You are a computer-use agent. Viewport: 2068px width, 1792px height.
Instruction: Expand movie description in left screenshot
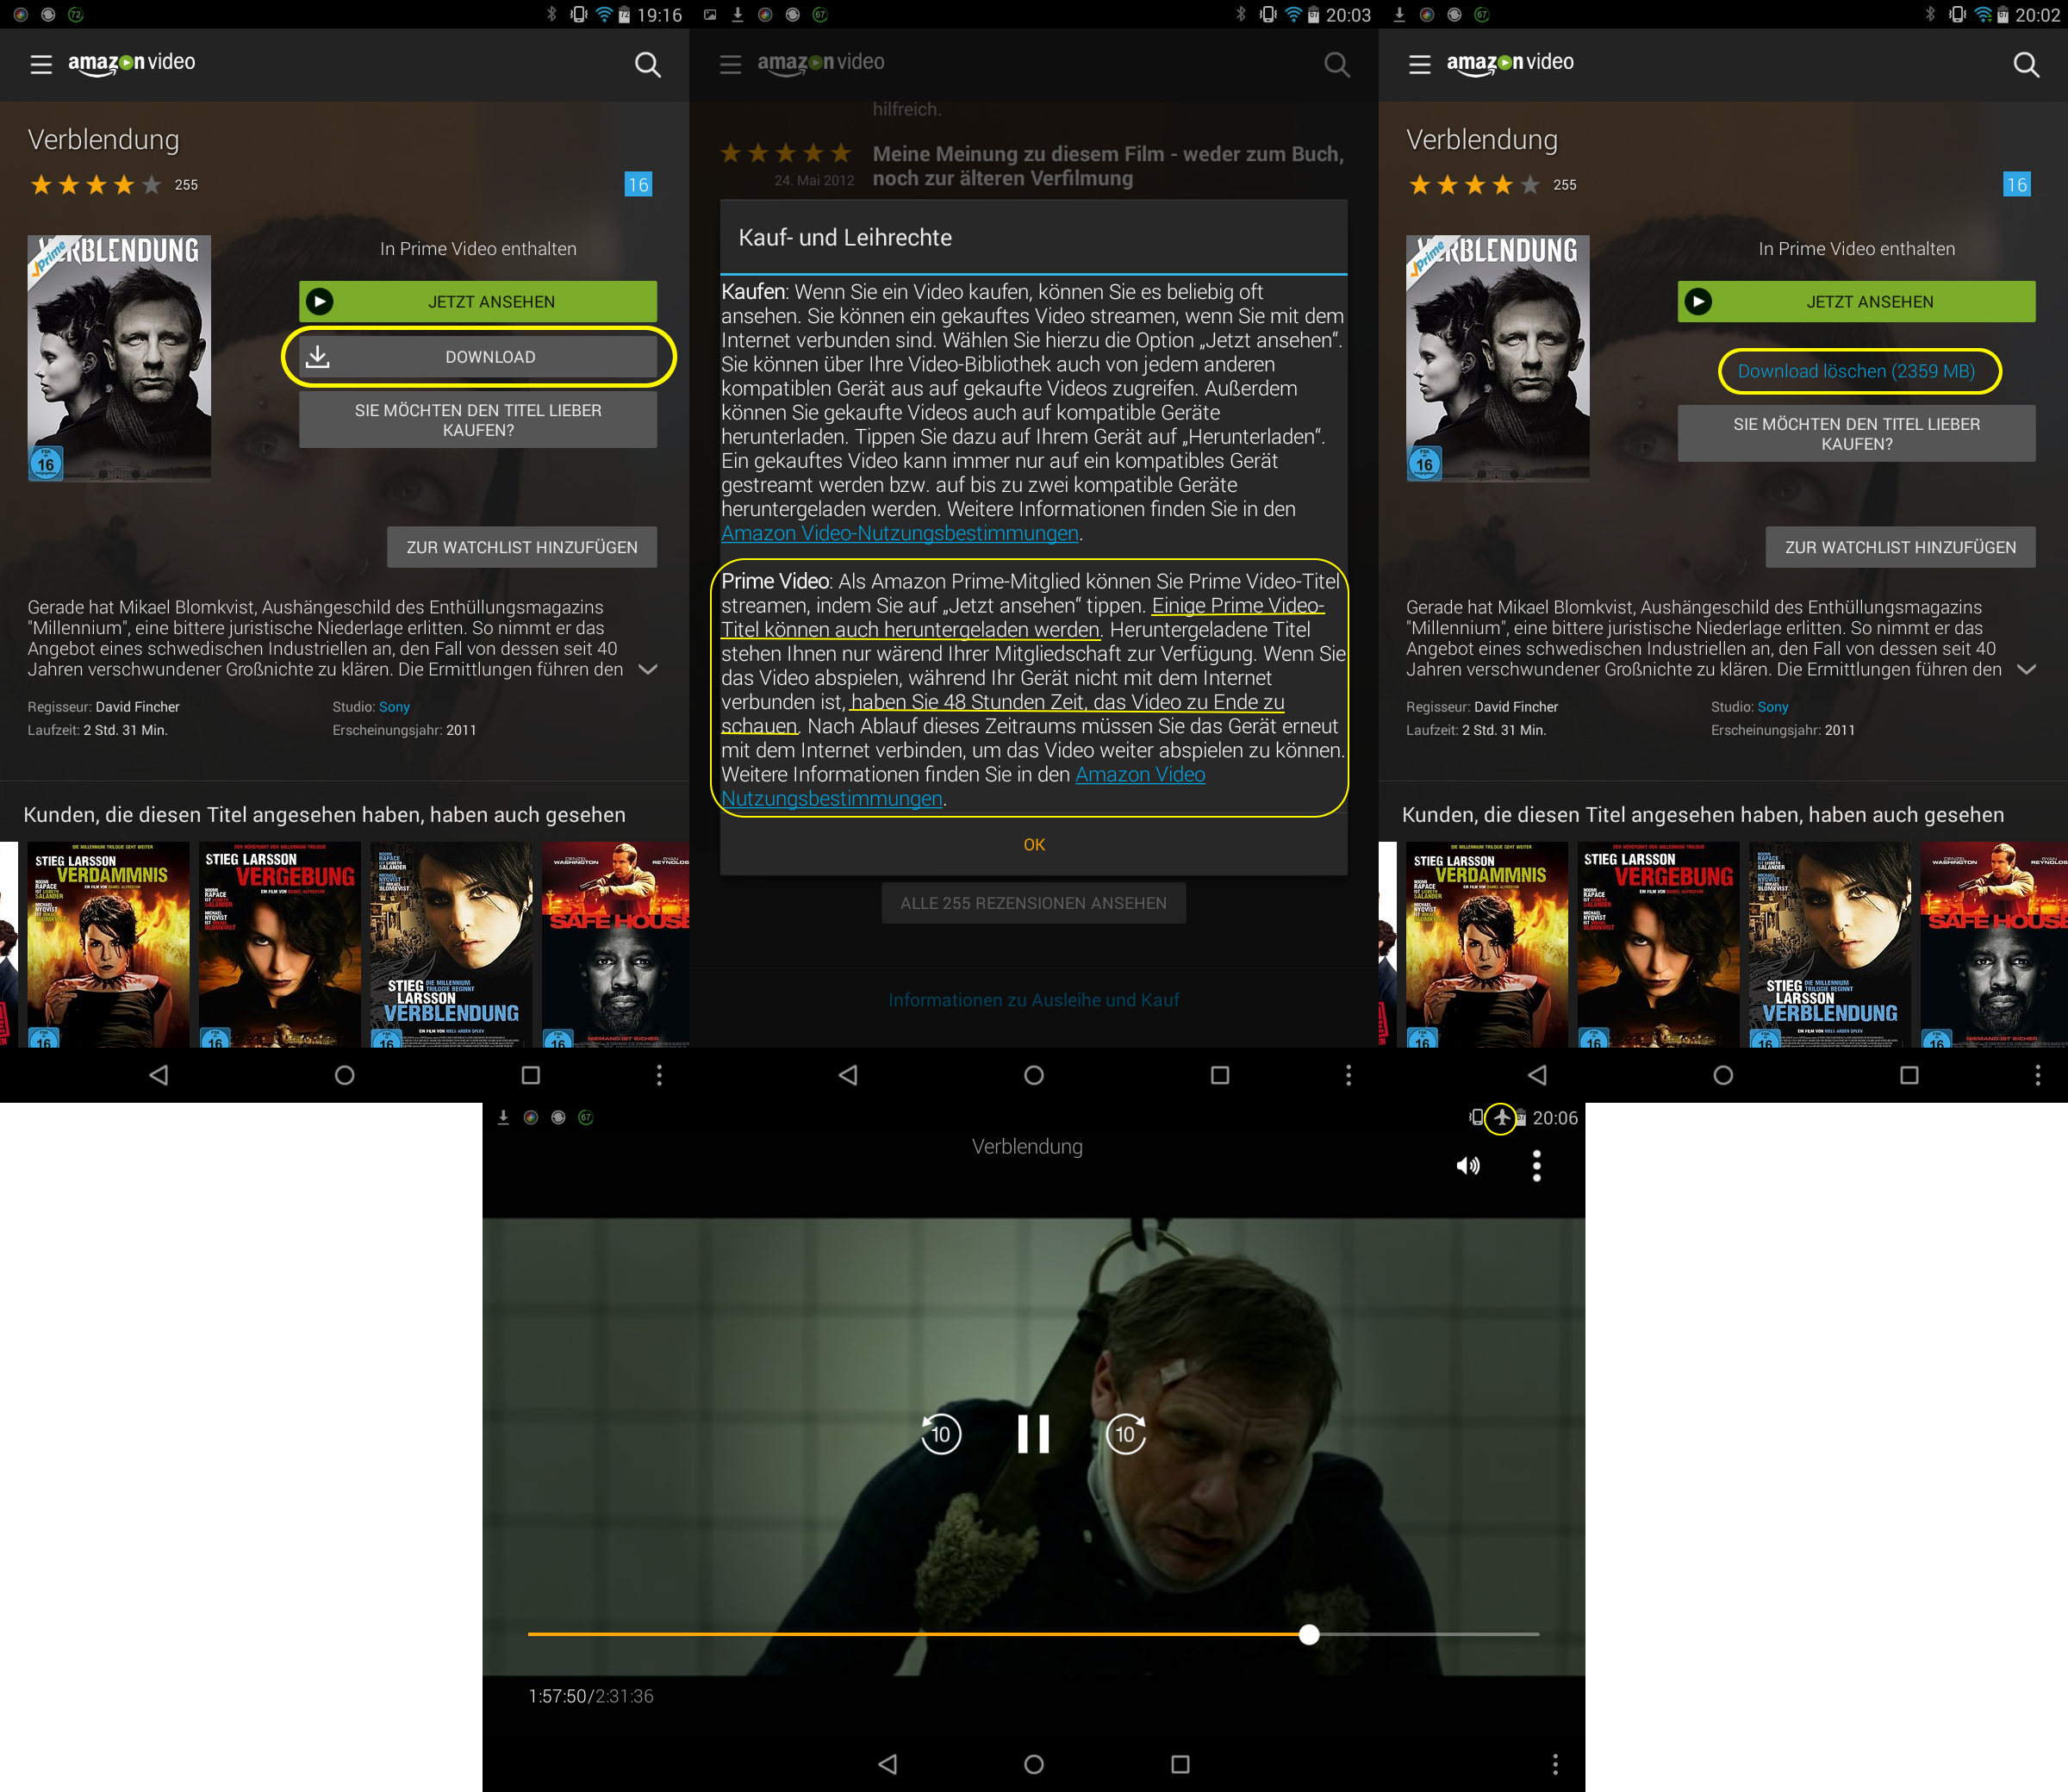[648, 669]
